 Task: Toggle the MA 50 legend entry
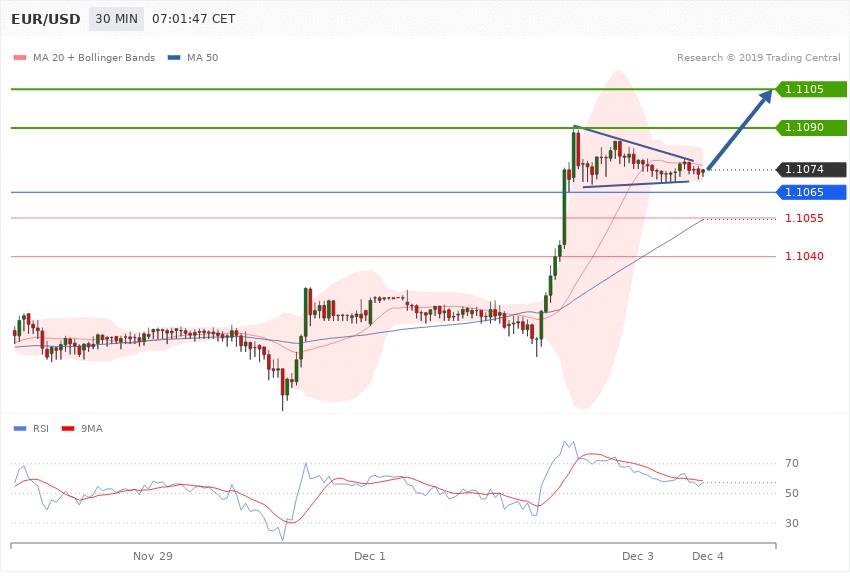click(x=194, y=58)
